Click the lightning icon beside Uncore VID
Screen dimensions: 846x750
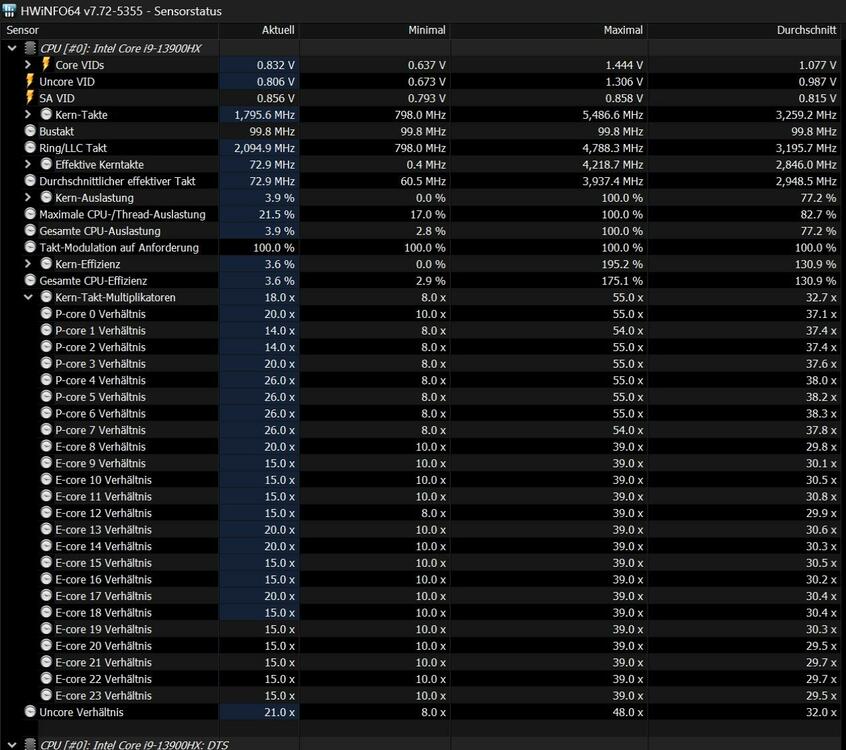(30, 81)
